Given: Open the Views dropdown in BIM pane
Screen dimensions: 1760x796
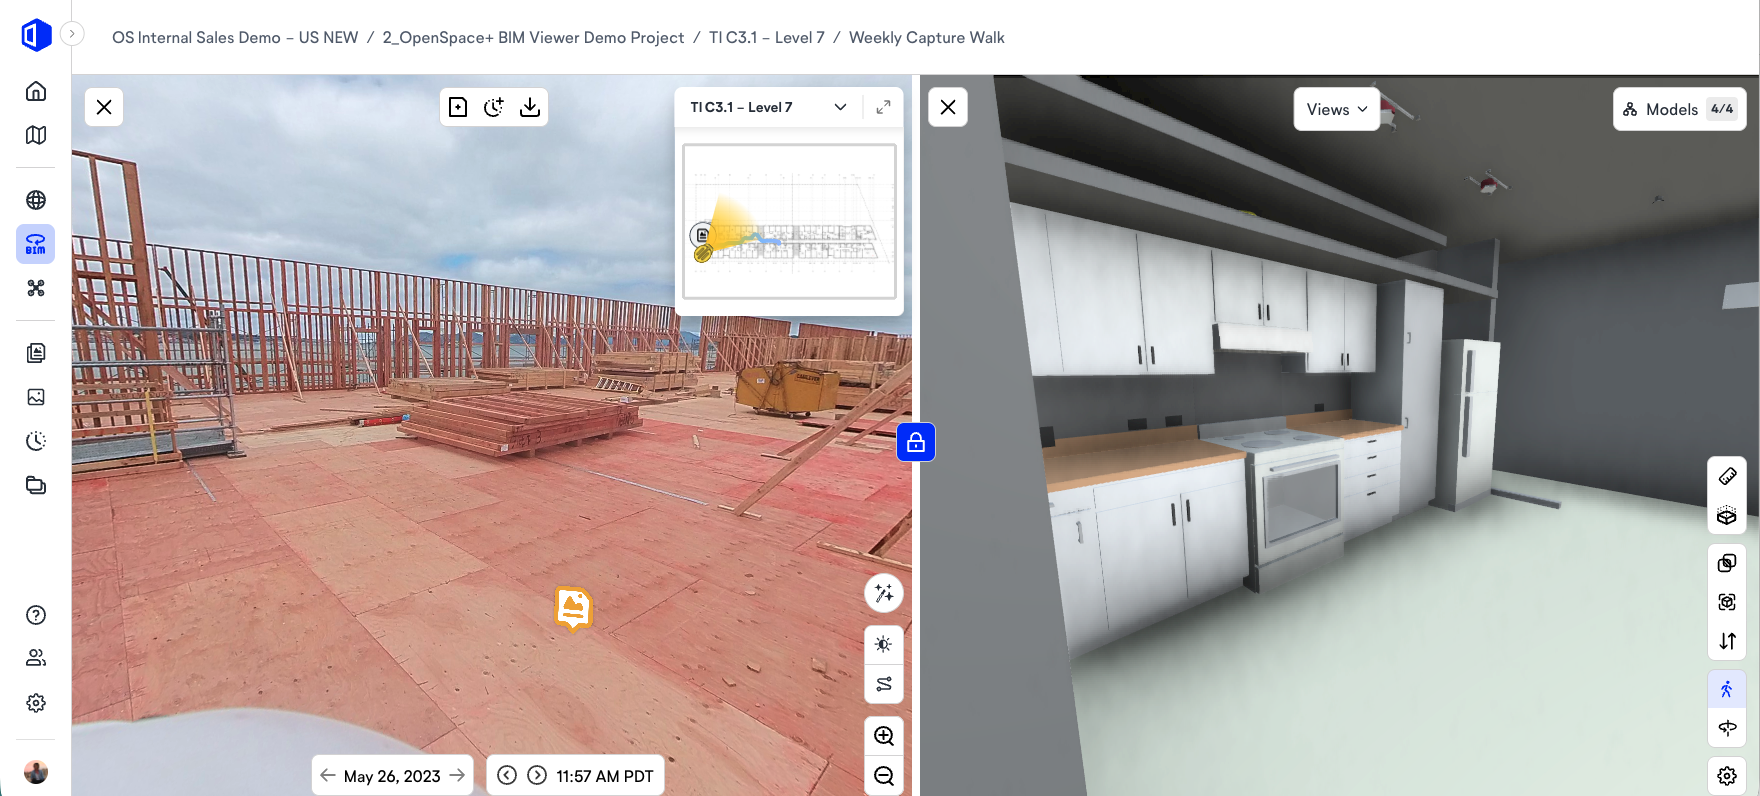Looking at the screenshot, I should coord(1337,109).
